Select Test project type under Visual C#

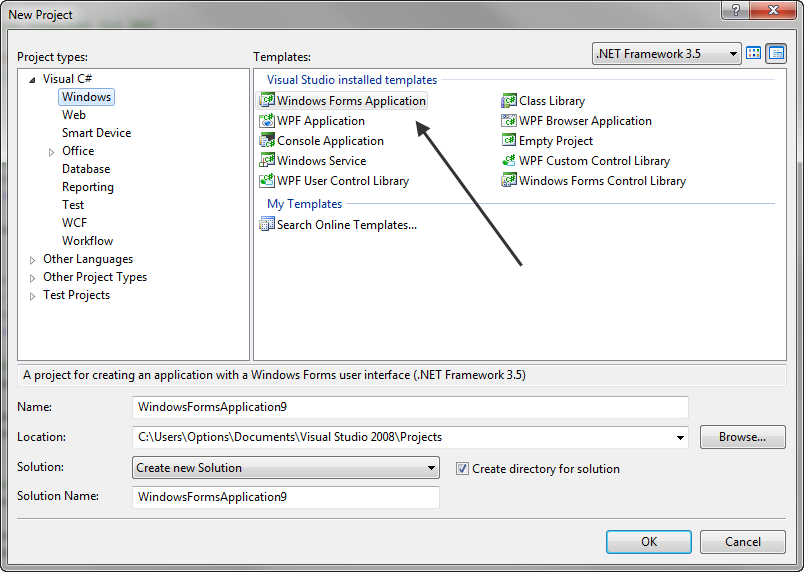(x=73, y=205)
